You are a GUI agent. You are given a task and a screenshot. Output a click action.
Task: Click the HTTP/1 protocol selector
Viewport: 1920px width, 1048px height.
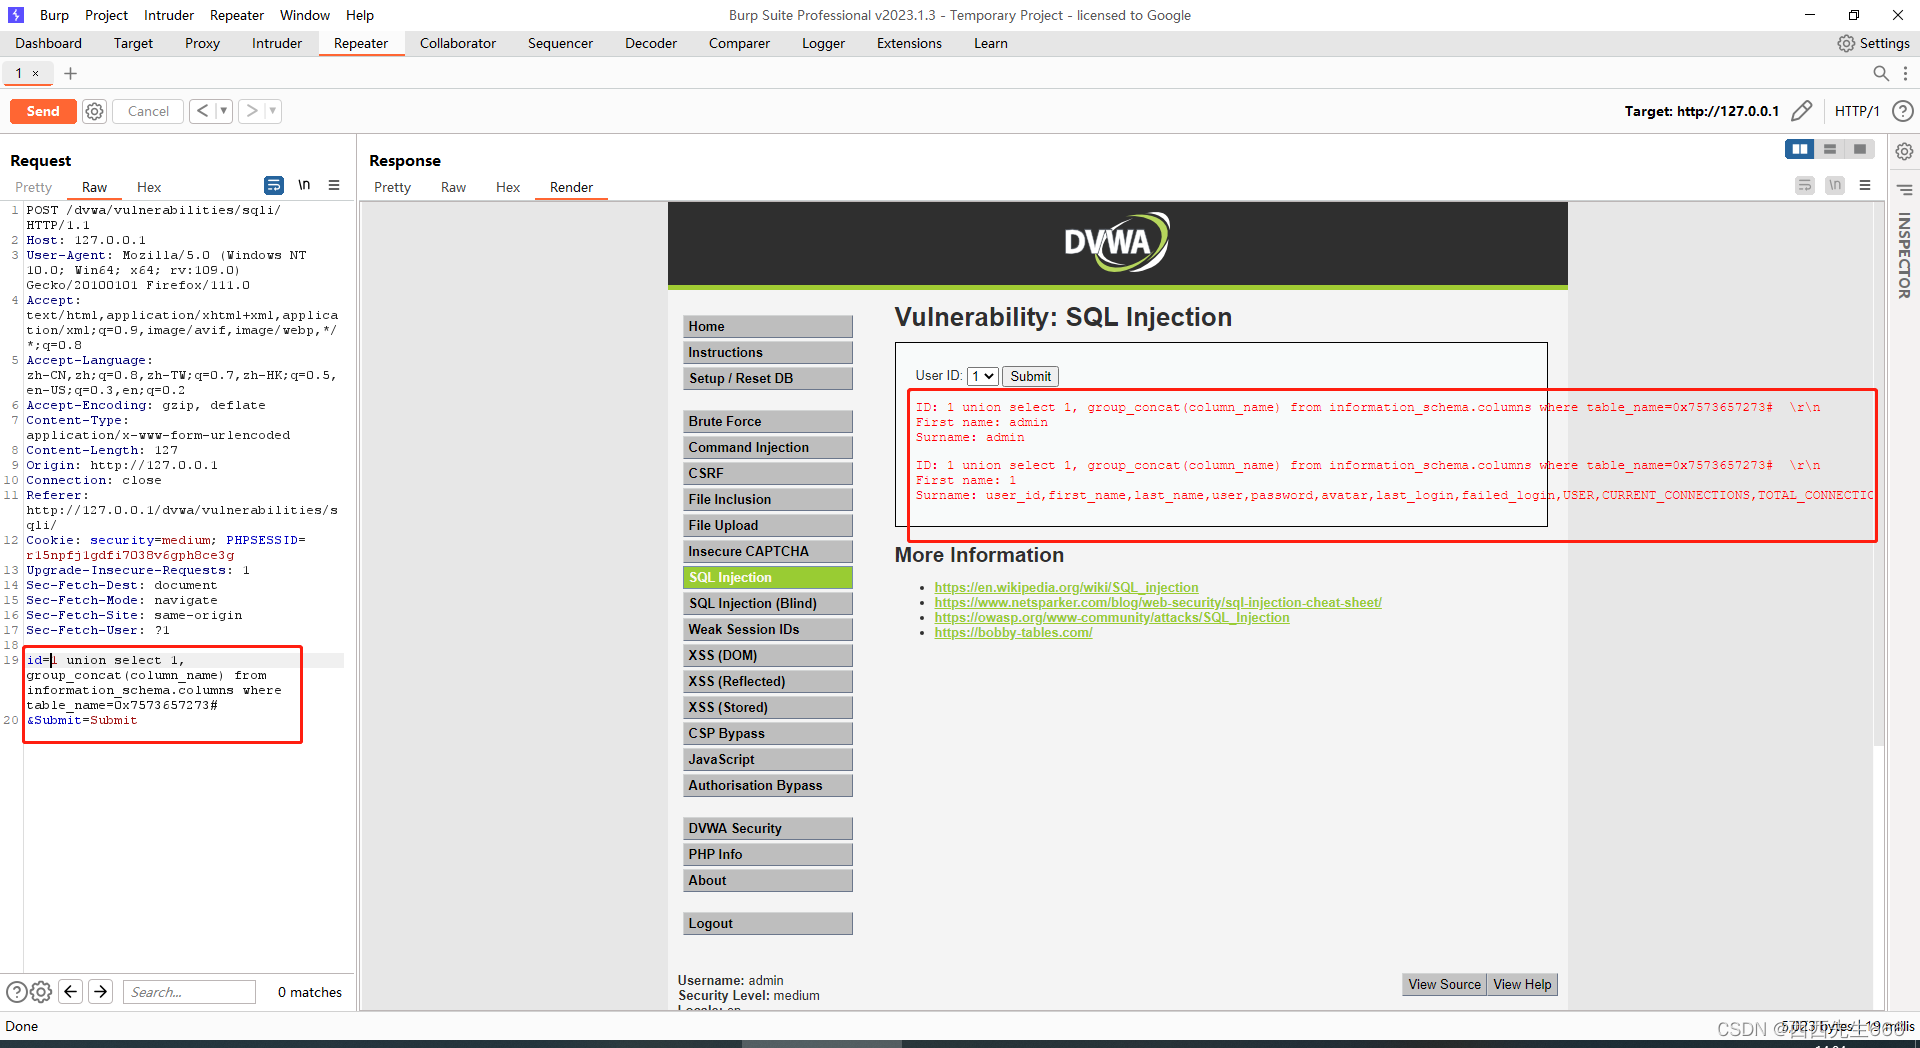click(x=1857, y=111)
